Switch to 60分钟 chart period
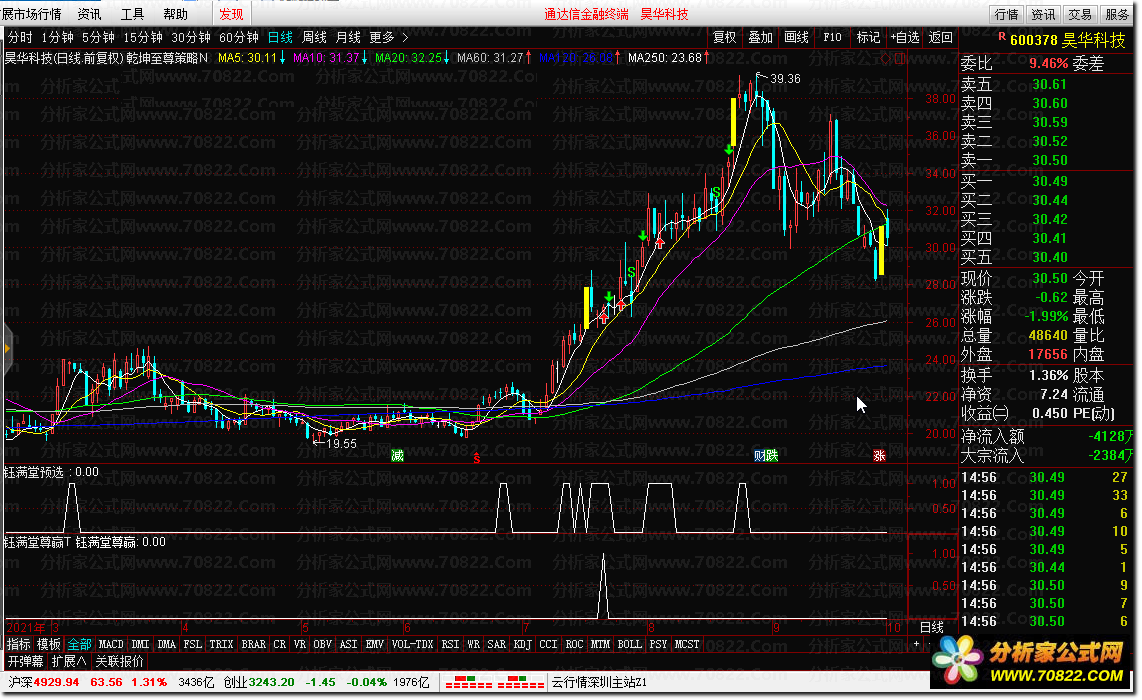 pyautogui.click(x=239, y=37)
